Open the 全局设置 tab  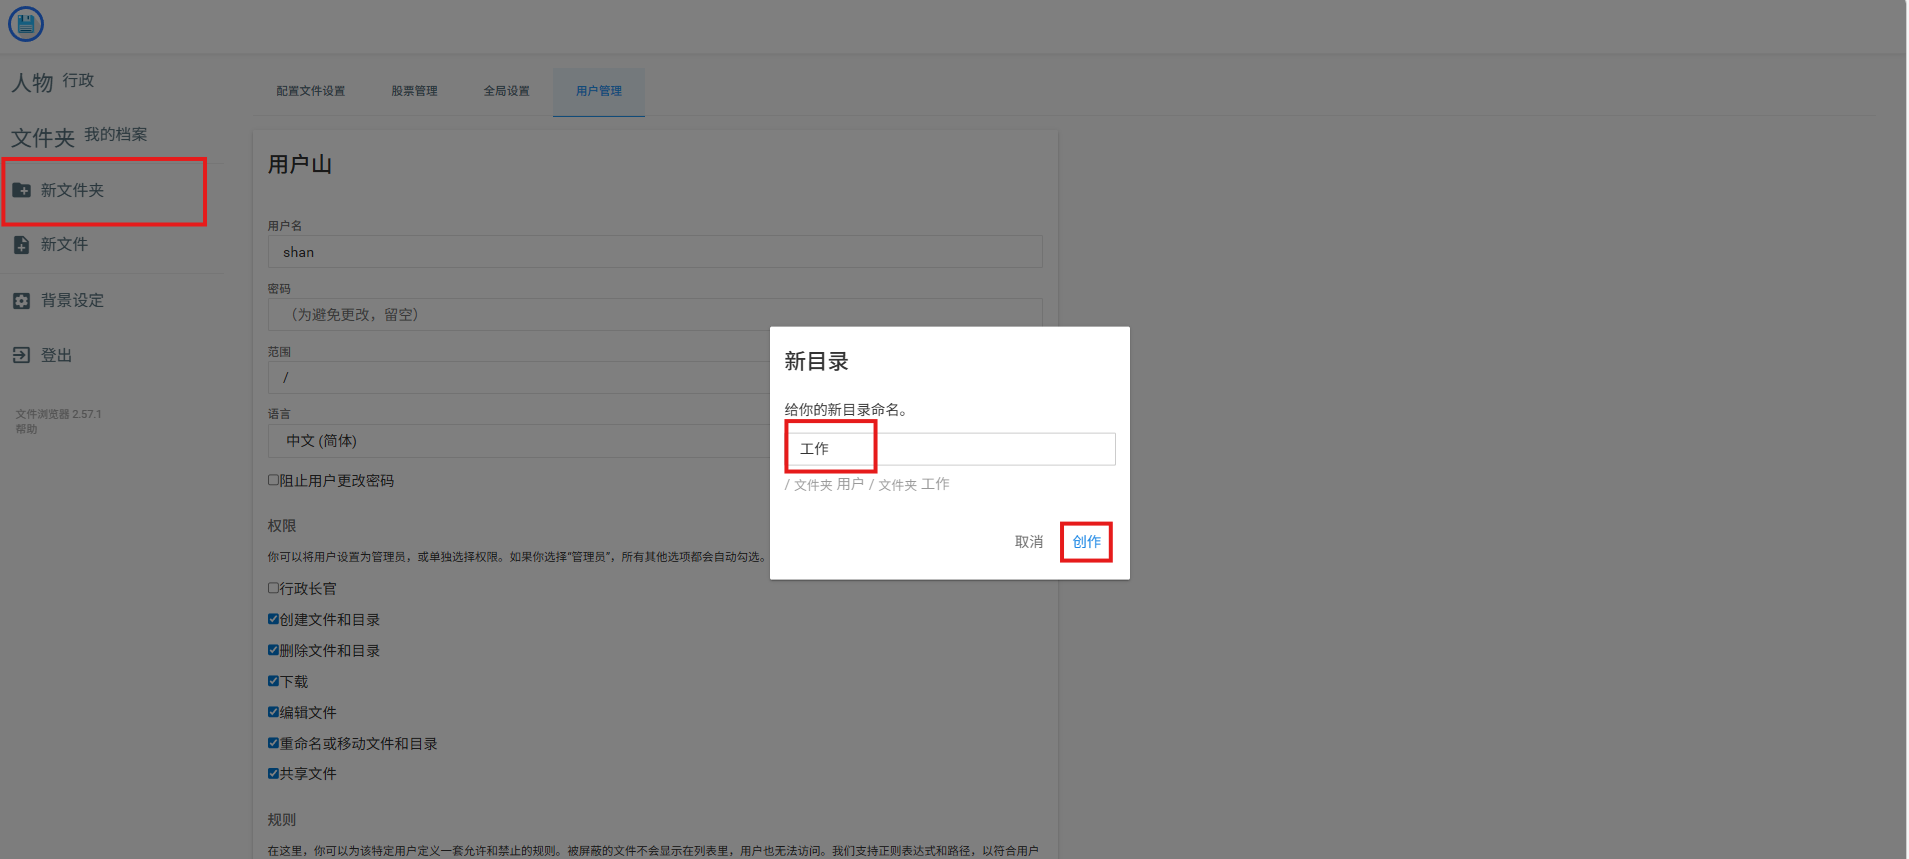506,91
